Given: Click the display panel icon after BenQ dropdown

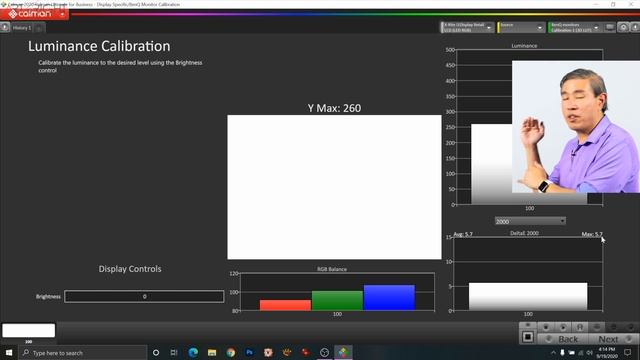Looking at the screenshot, I should (609, 27).
